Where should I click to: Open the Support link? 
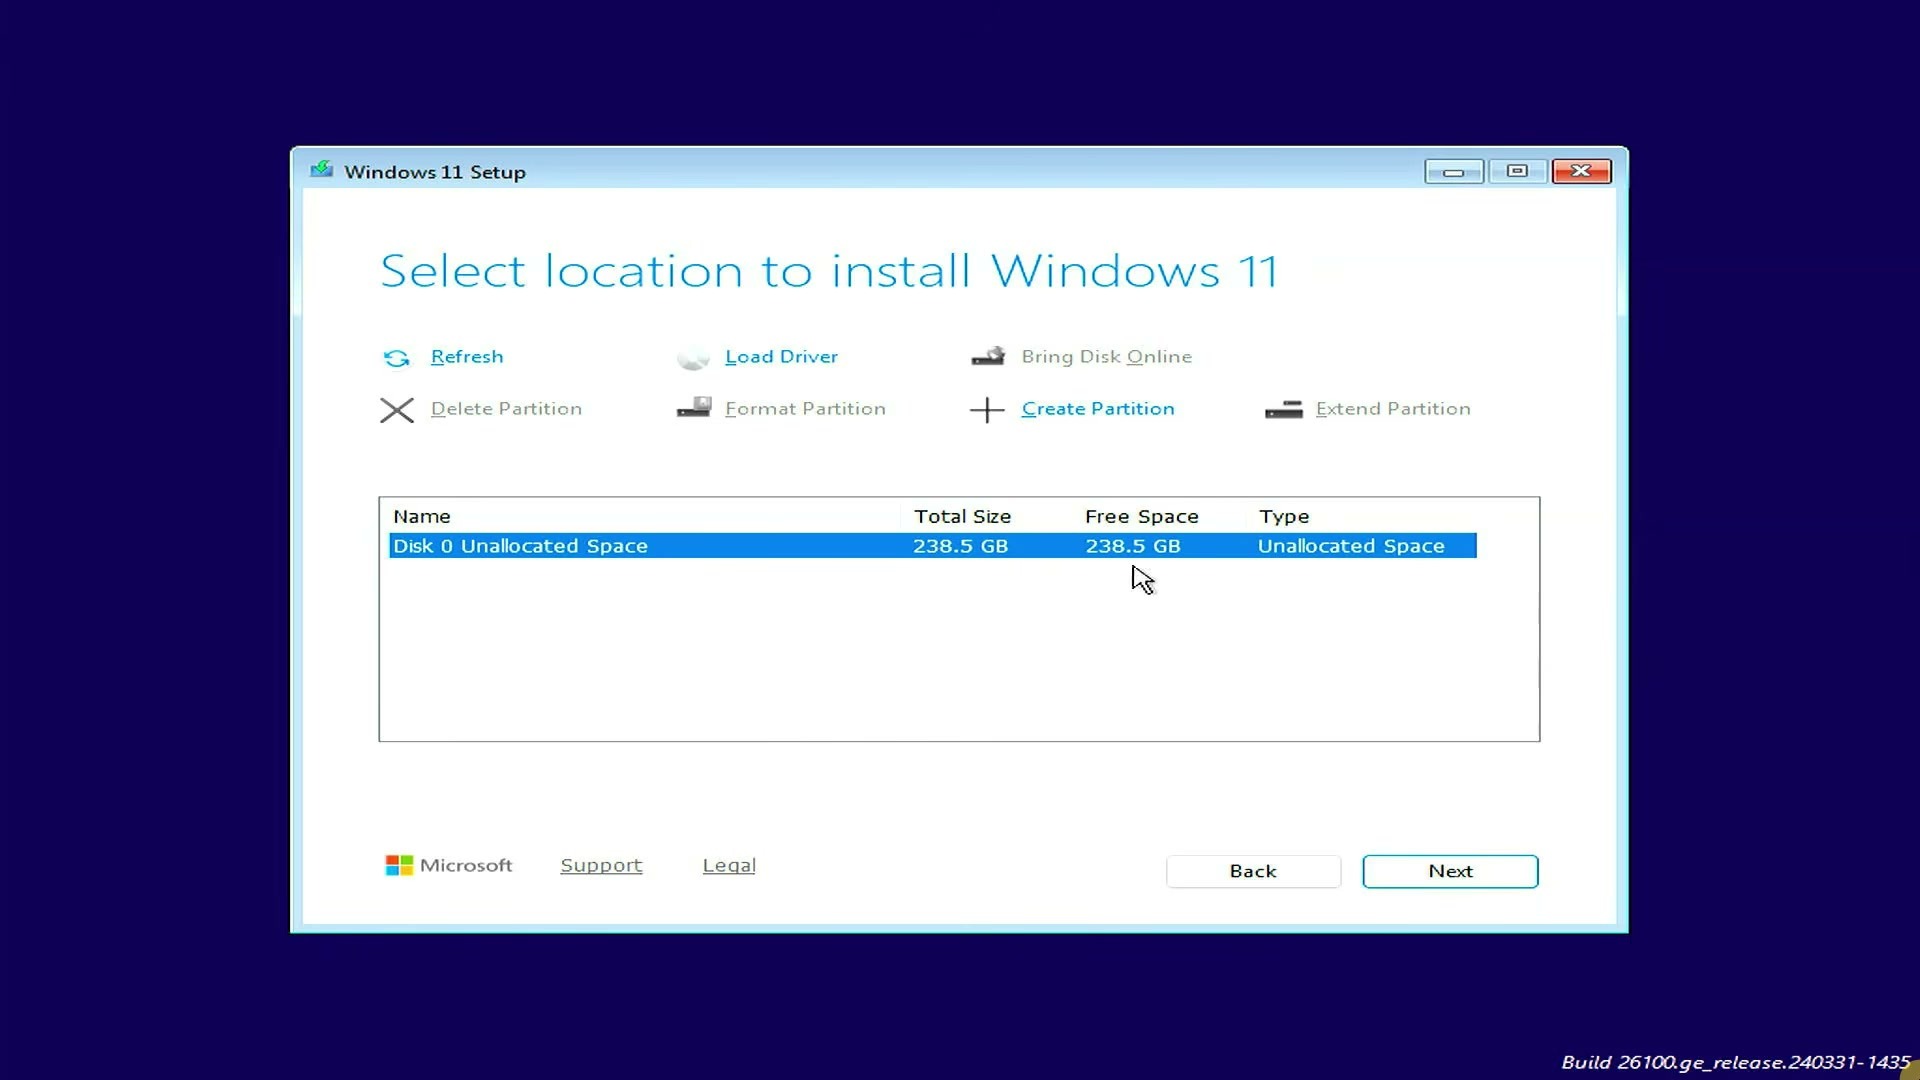point(601,866)
